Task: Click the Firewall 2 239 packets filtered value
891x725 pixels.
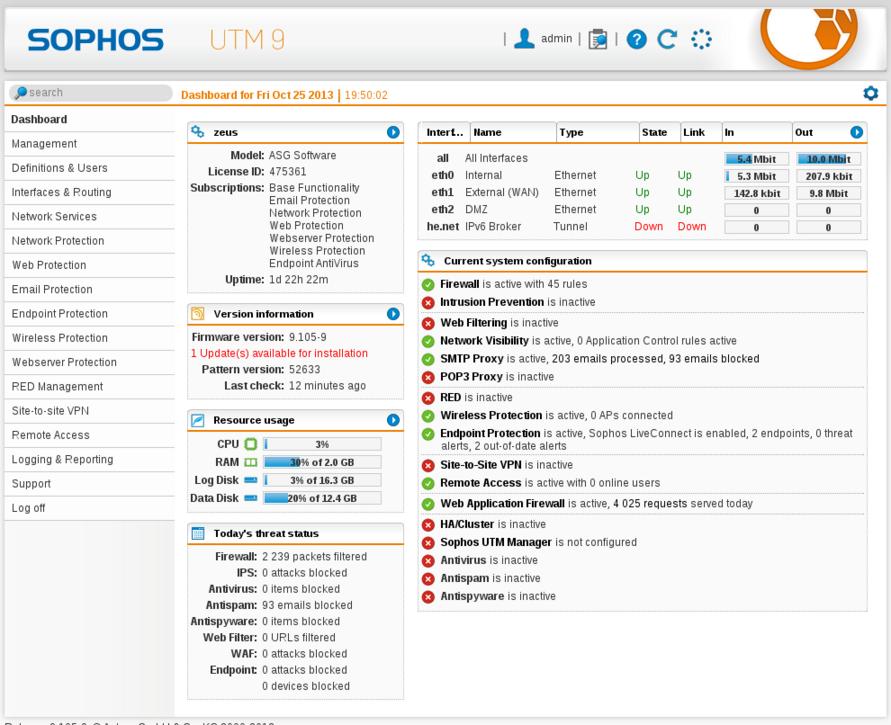Action: pyautogui.click(x=314, y=557)
